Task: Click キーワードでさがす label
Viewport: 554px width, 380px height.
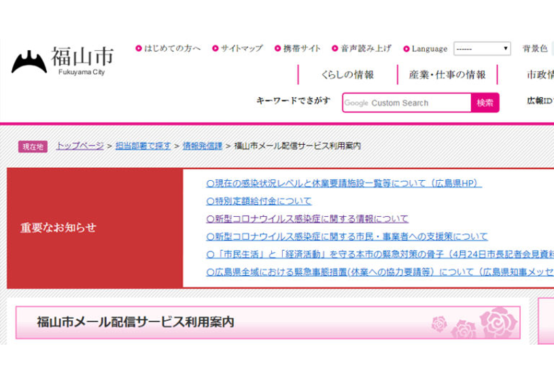Action: click(x=293, y=101)
